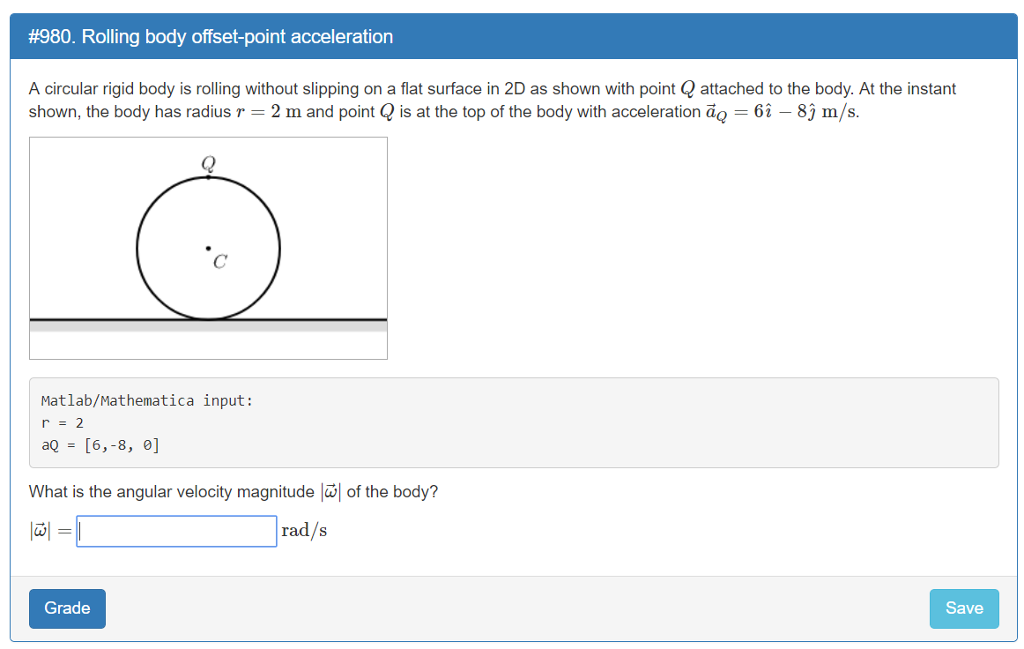Click the Save button
1024x649 pixels.
(963, 608)
